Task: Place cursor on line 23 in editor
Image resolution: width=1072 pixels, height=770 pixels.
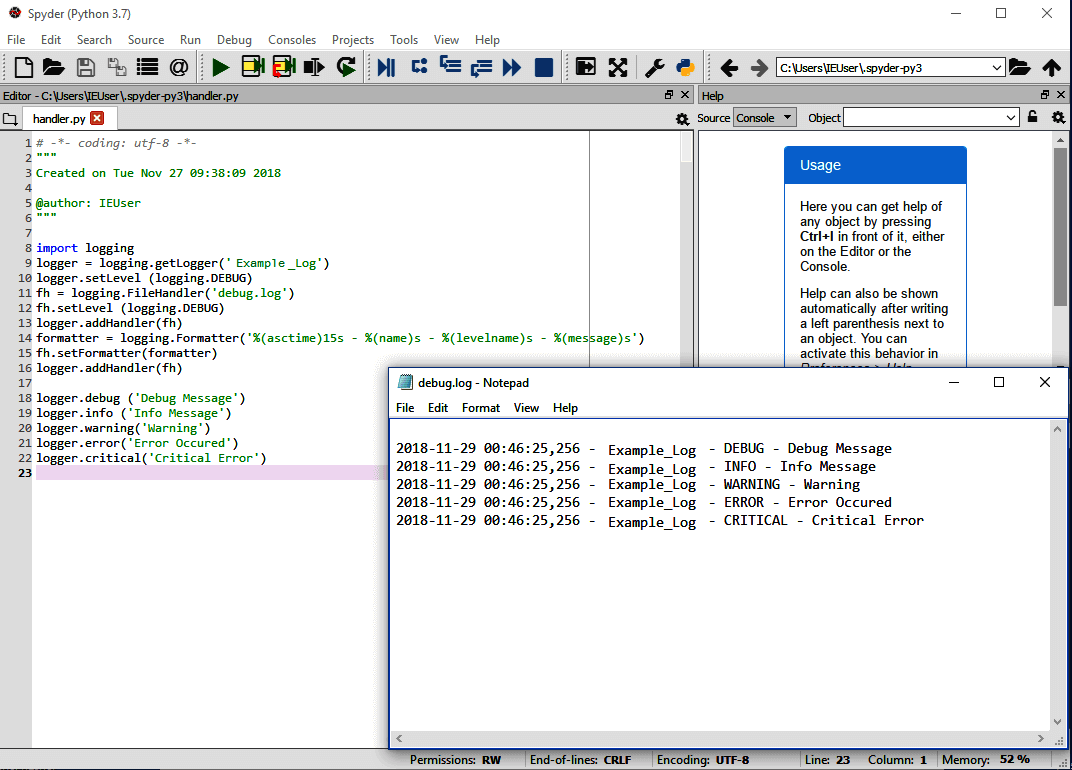Action: coord(212,473)
